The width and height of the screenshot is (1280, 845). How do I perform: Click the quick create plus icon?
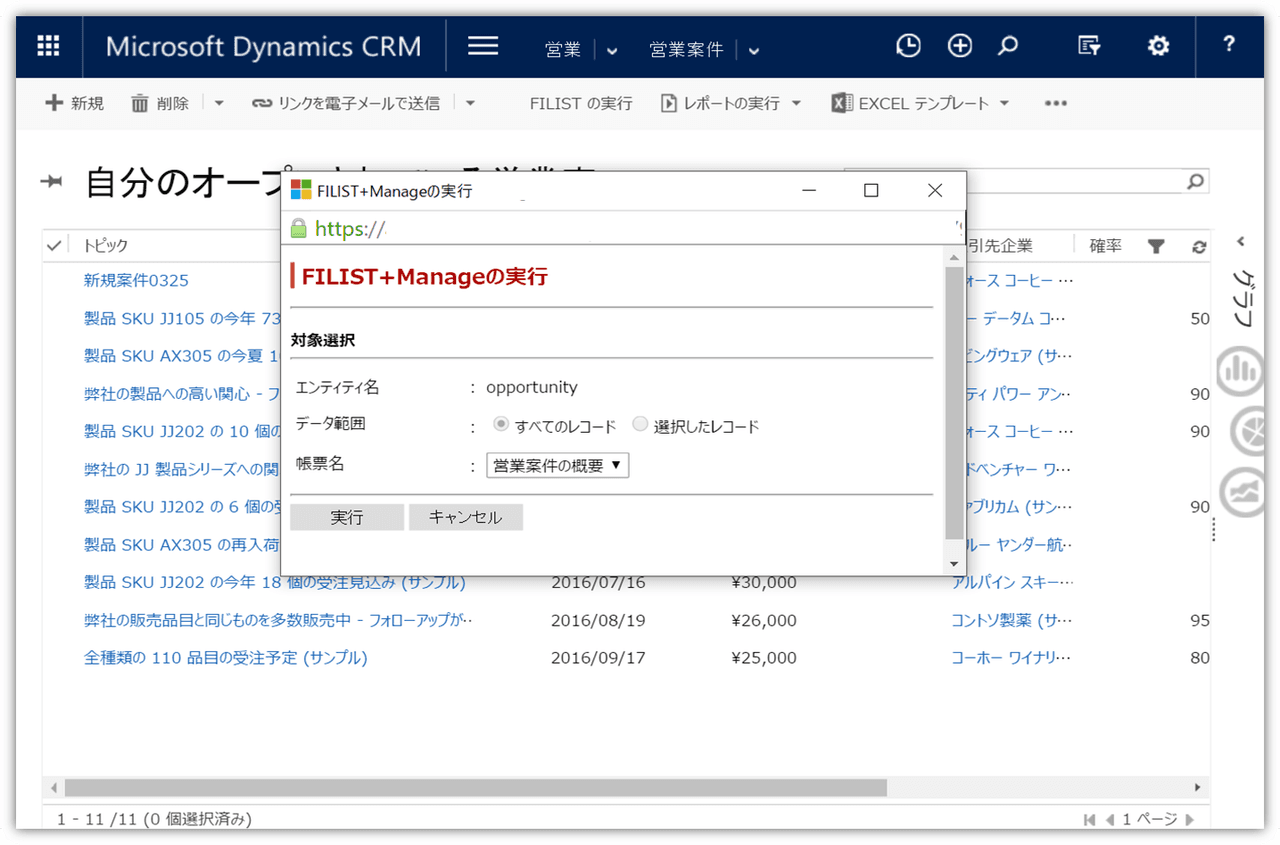(x=960, y=46)
